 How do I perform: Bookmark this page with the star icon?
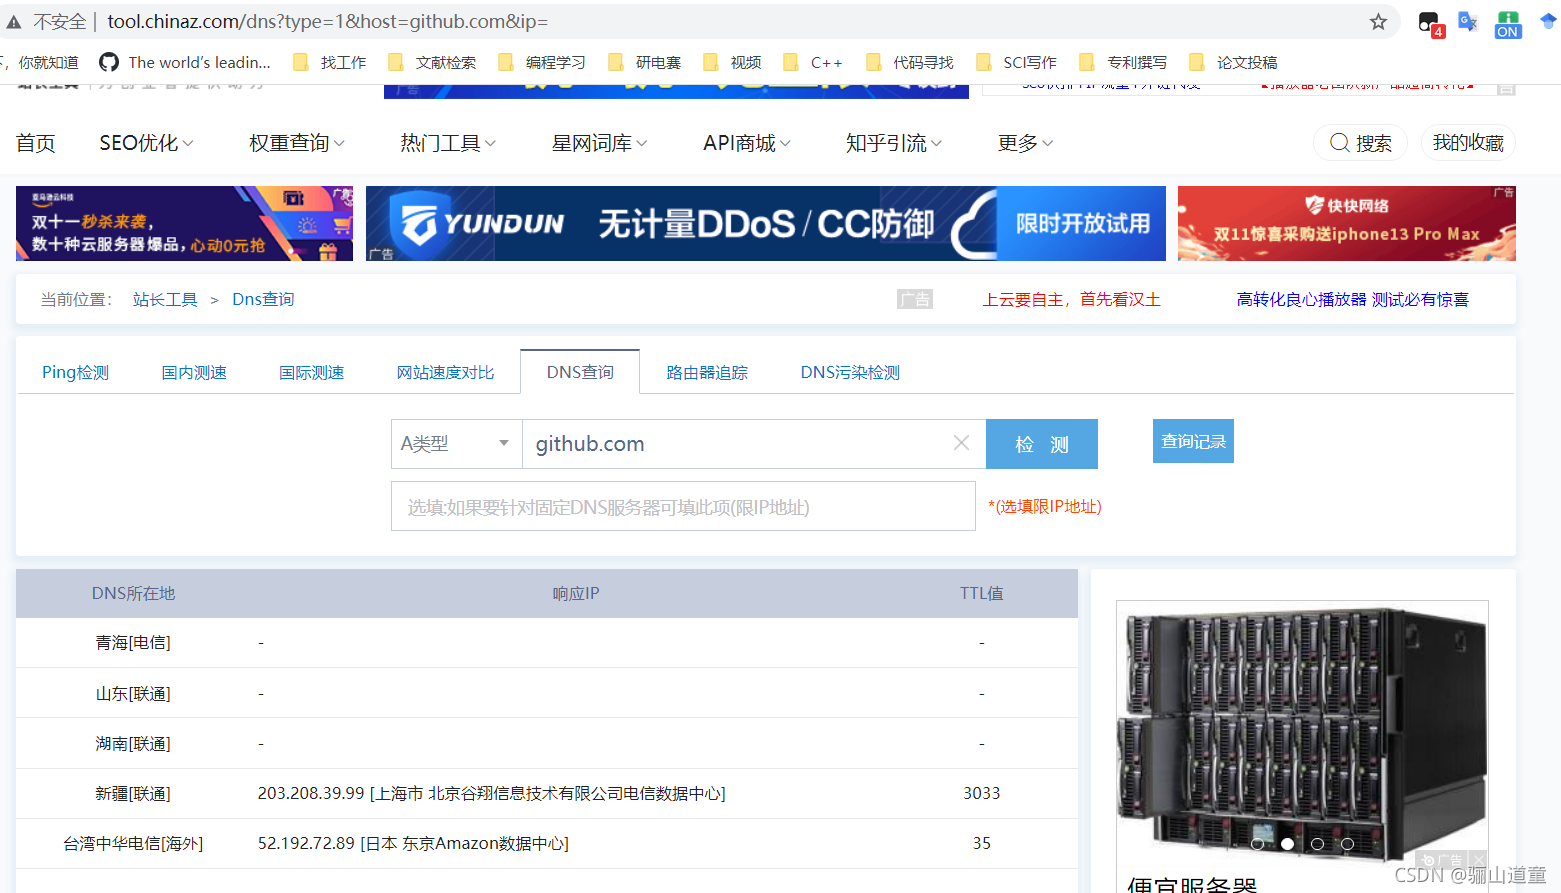[1378, 22]
